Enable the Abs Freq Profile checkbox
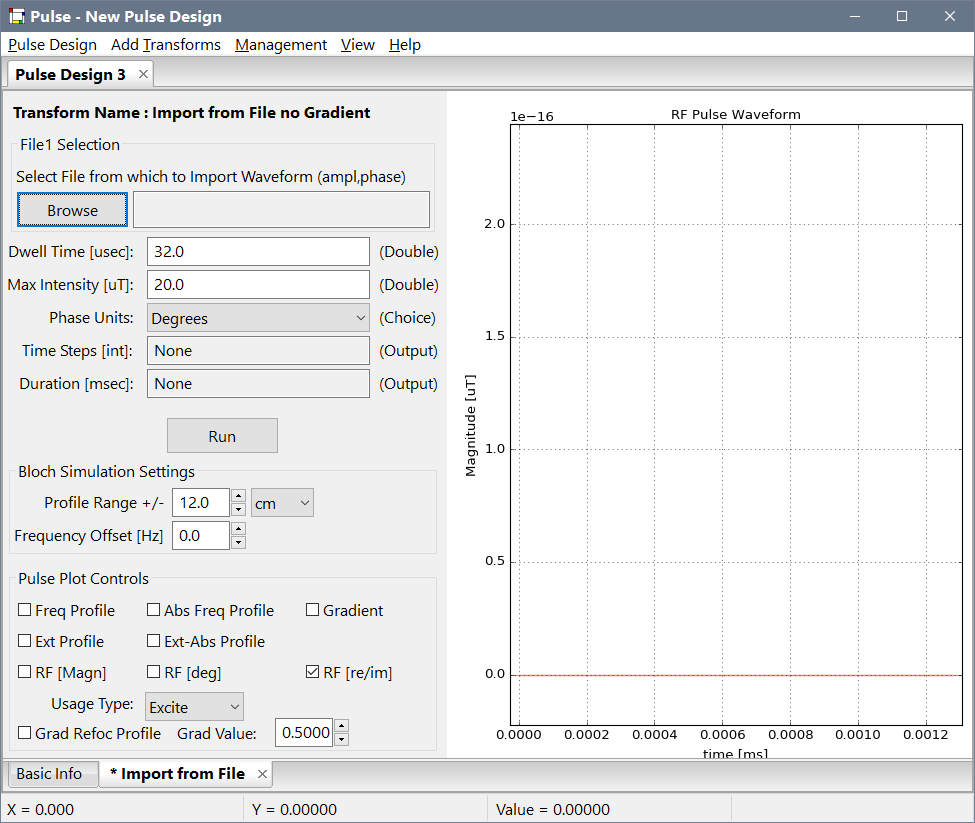 point(154,610)
